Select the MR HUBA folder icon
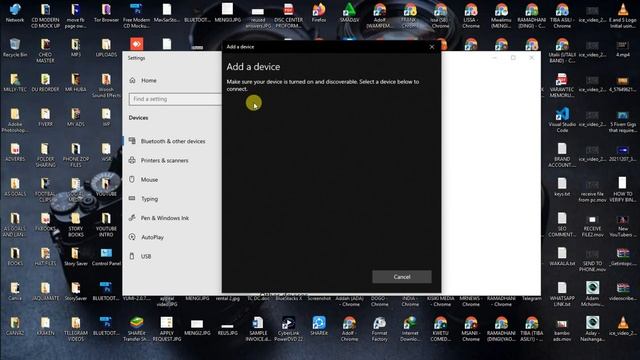 76,82
